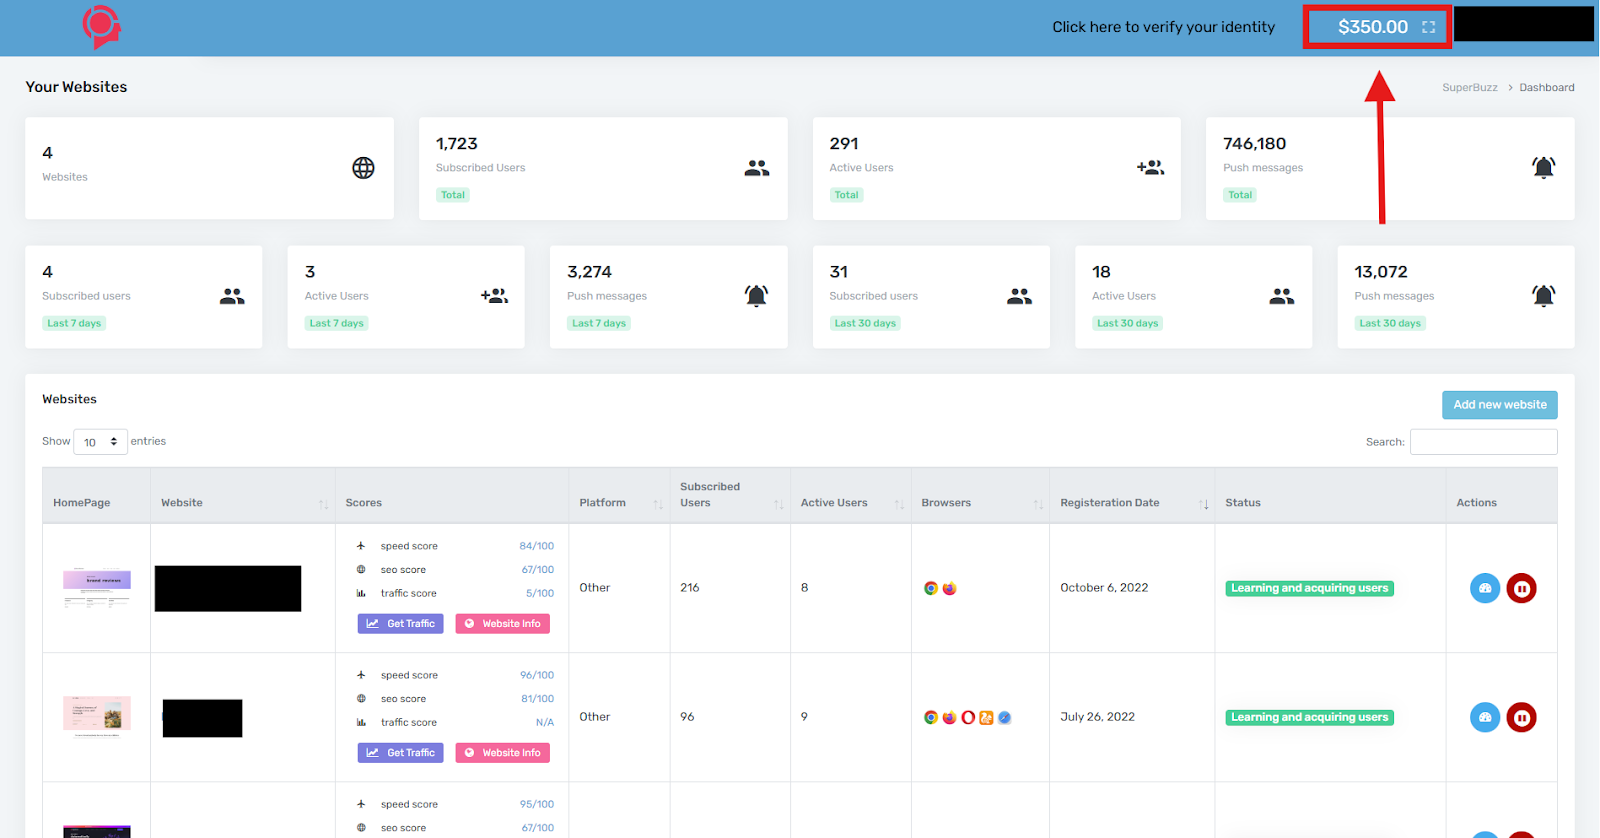The height and width of the screenshot is (838, 1600).
Task: Sort table by Subscribed Users column
Action: 730,495
